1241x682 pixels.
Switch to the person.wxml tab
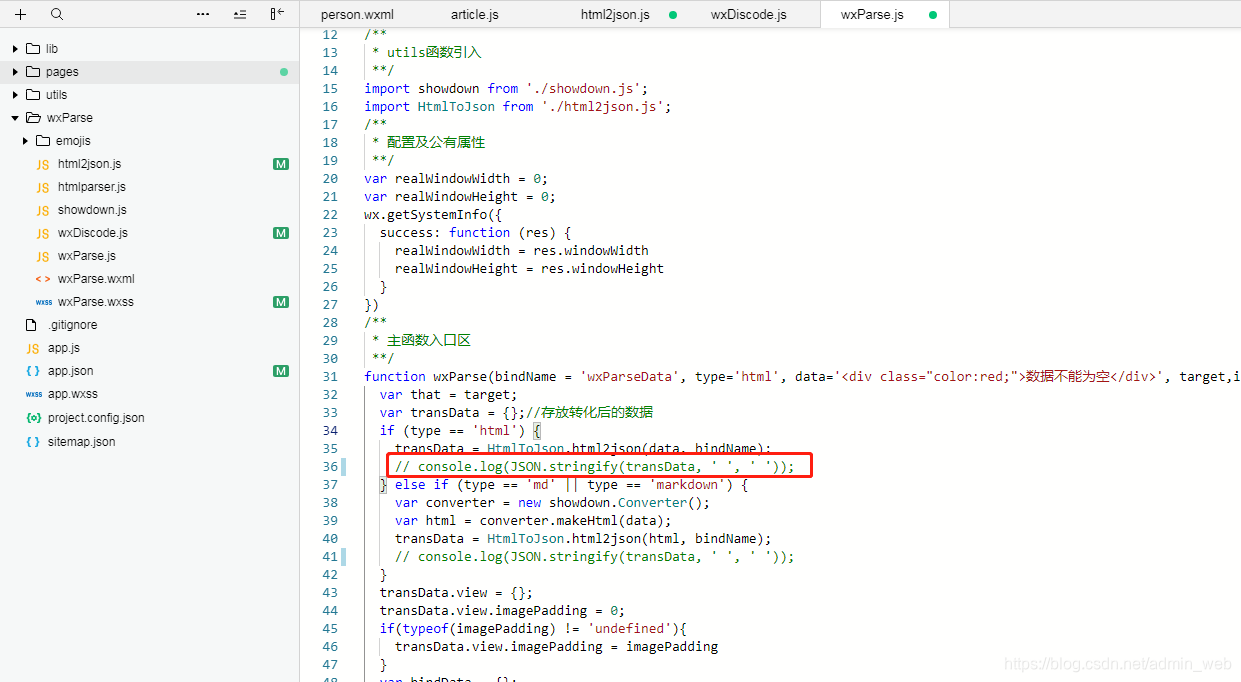pyautogui.click(x=355, y=14)
